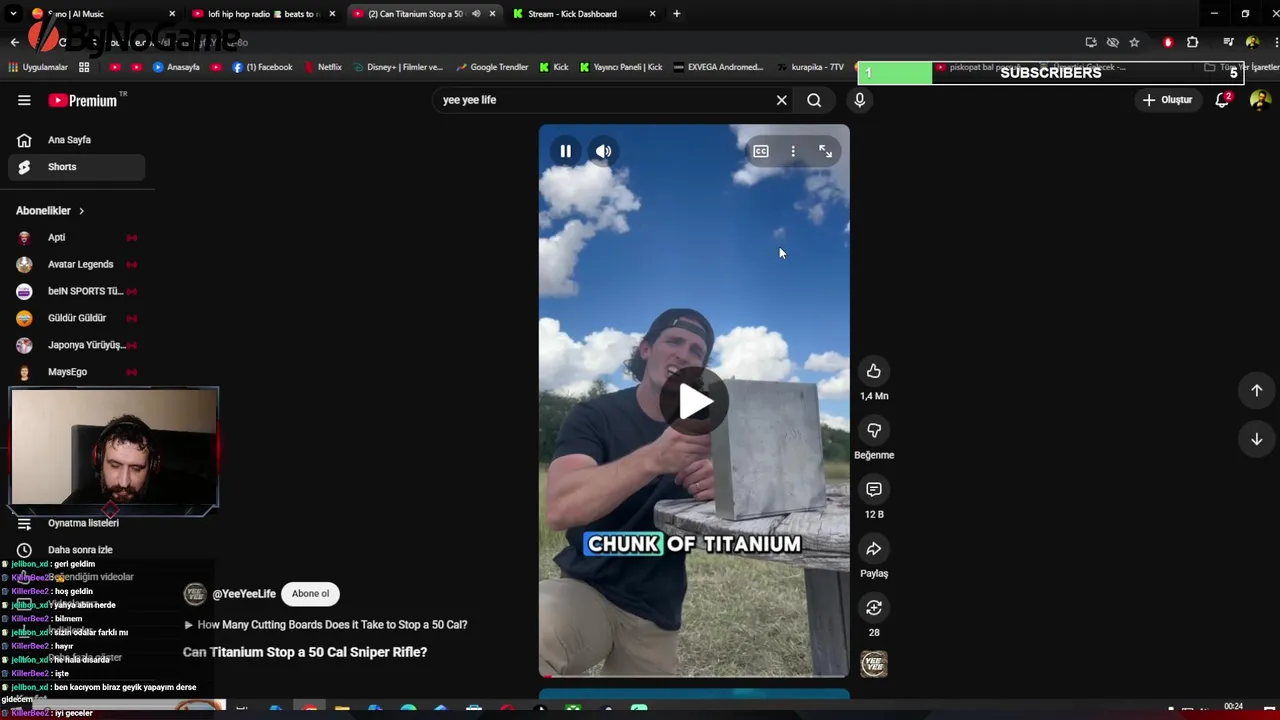Click the magnifier search button
Screen dimensions: 1280x720
(814, 100)
